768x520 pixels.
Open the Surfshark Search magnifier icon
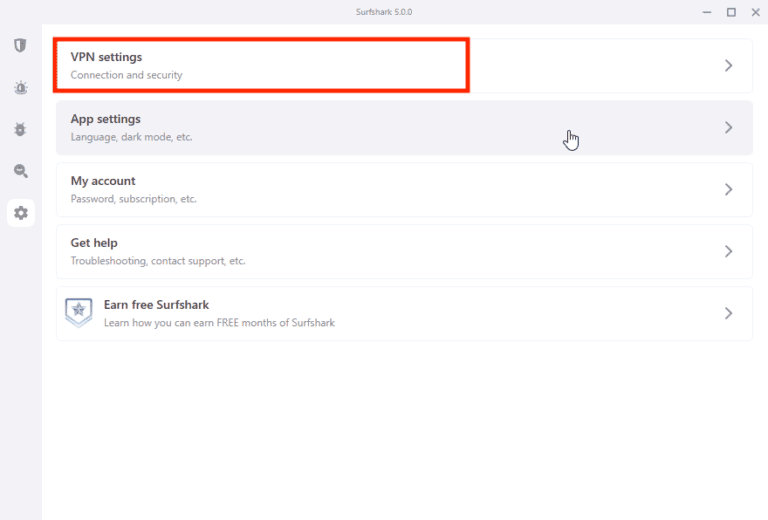click(20, 171)
